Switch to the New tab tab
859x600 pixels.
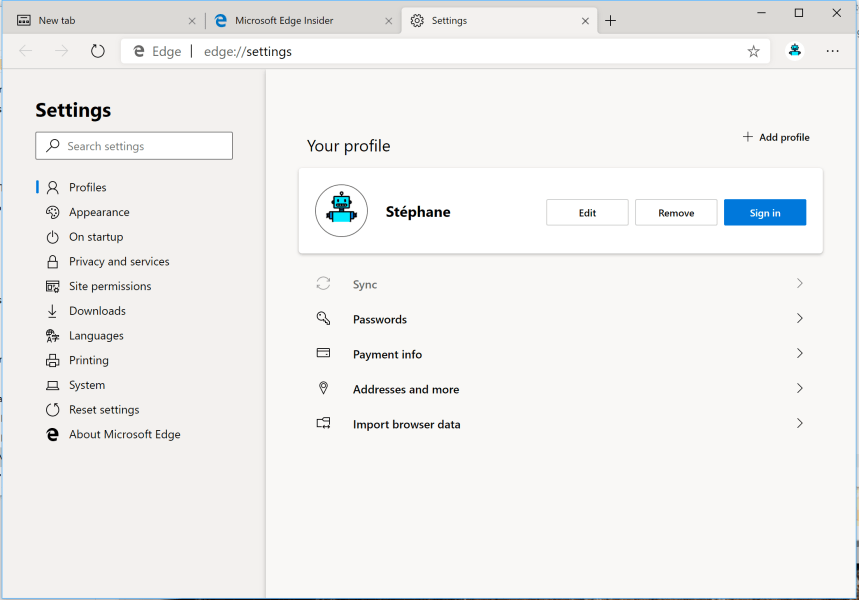(x=95, y=21)
